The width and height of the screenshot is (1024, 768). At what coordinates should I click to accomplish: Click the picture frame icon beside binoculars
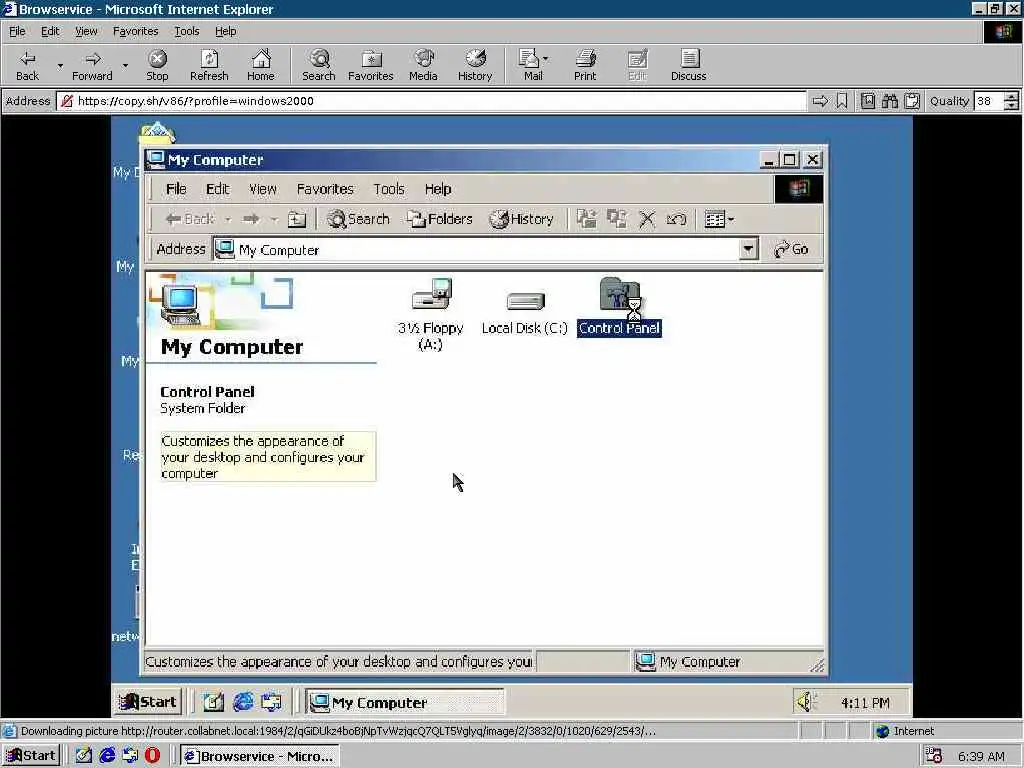(868, 101)
